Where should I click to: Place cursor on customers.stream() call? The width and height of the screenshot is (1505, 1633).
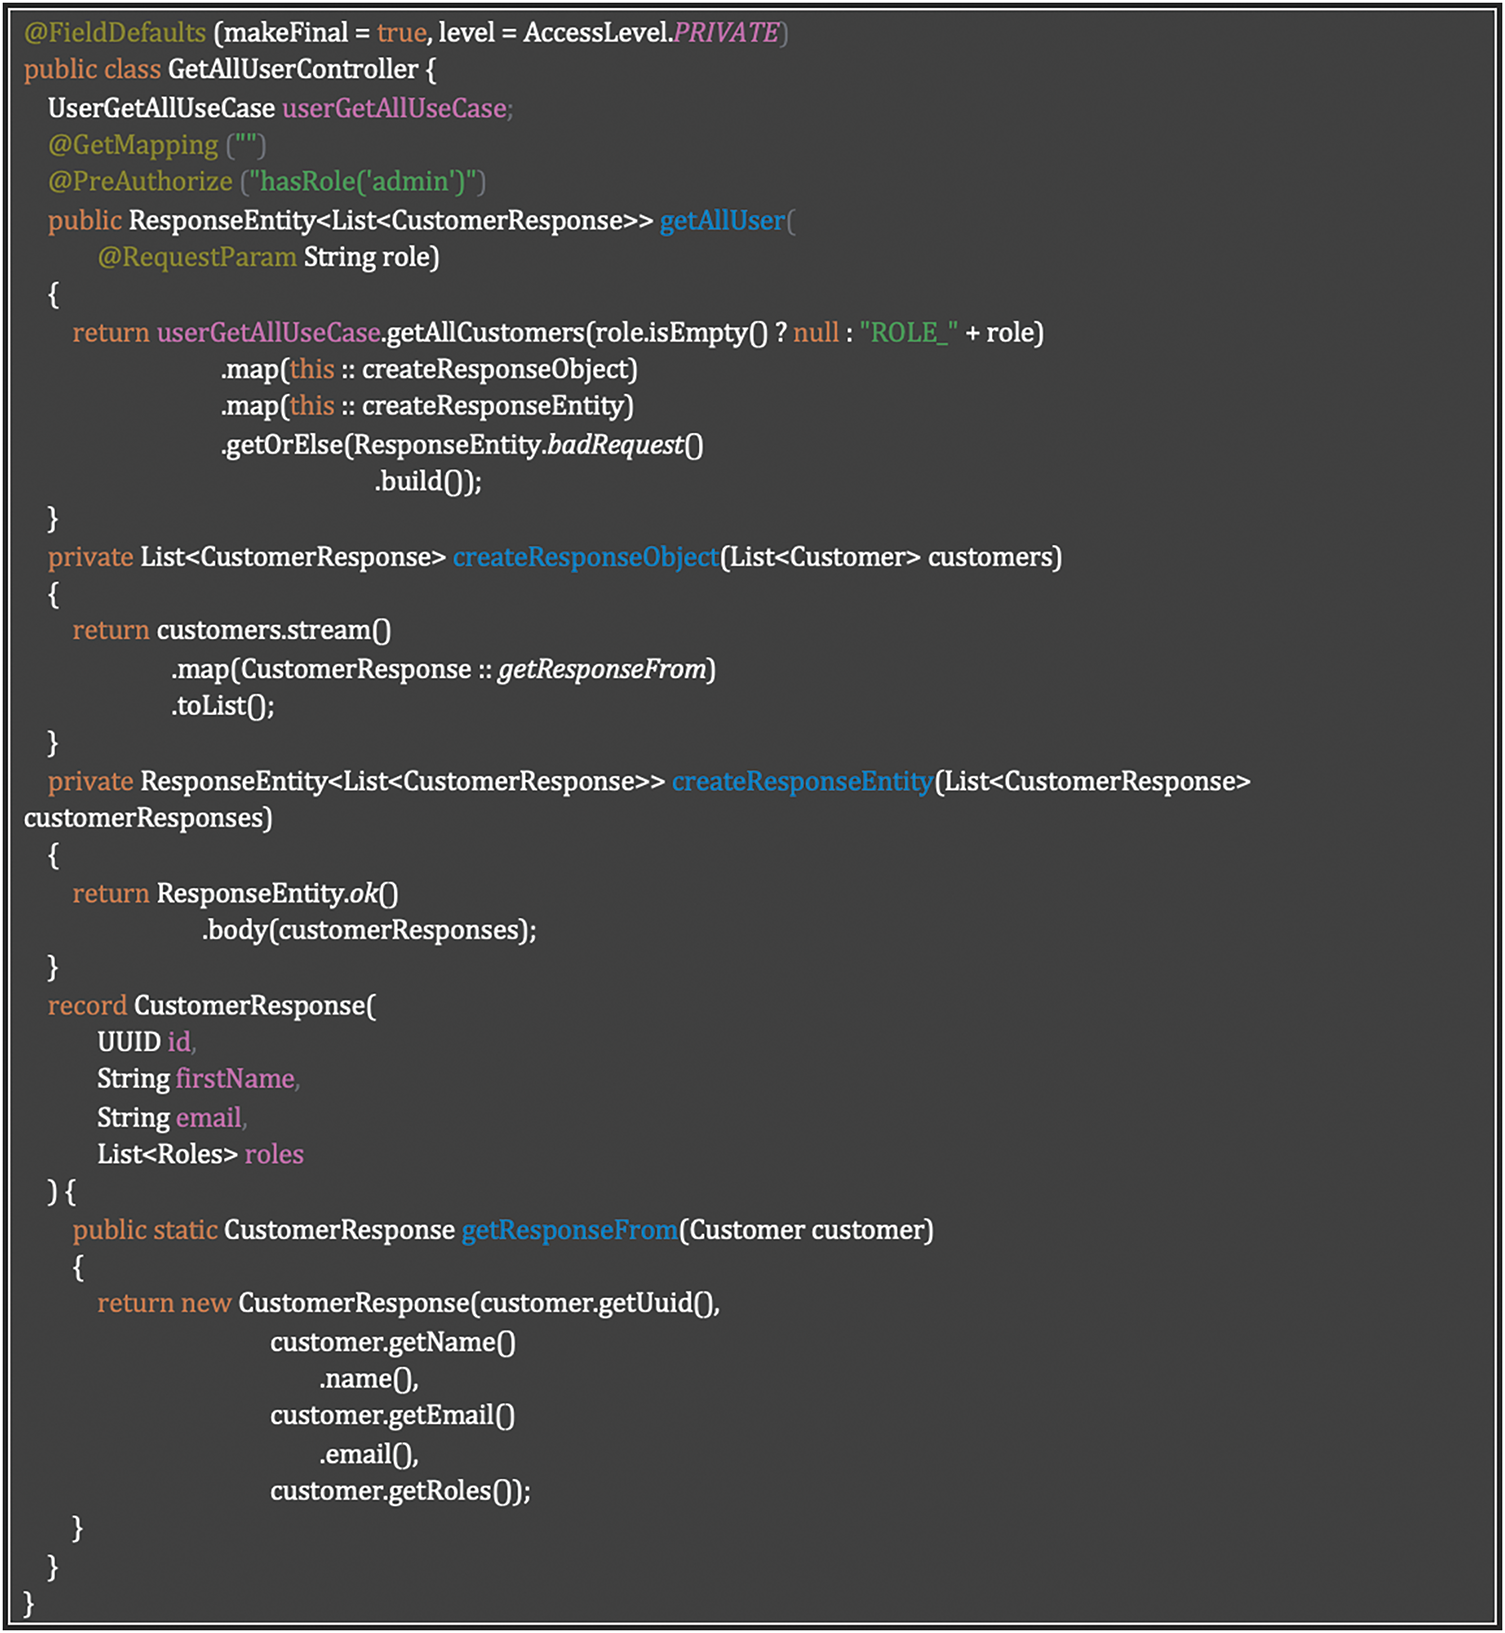point(273,631)
